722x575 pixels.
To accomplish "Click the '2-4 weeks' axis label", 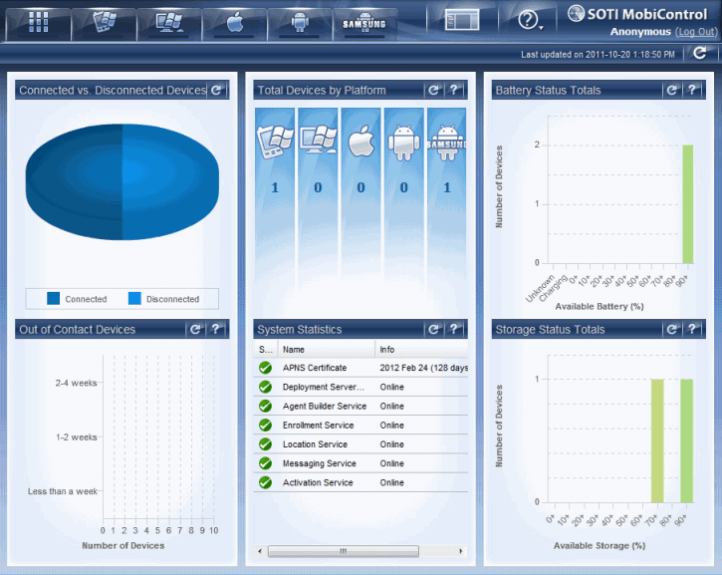I will pyautogui.click(x=76, y=383).
